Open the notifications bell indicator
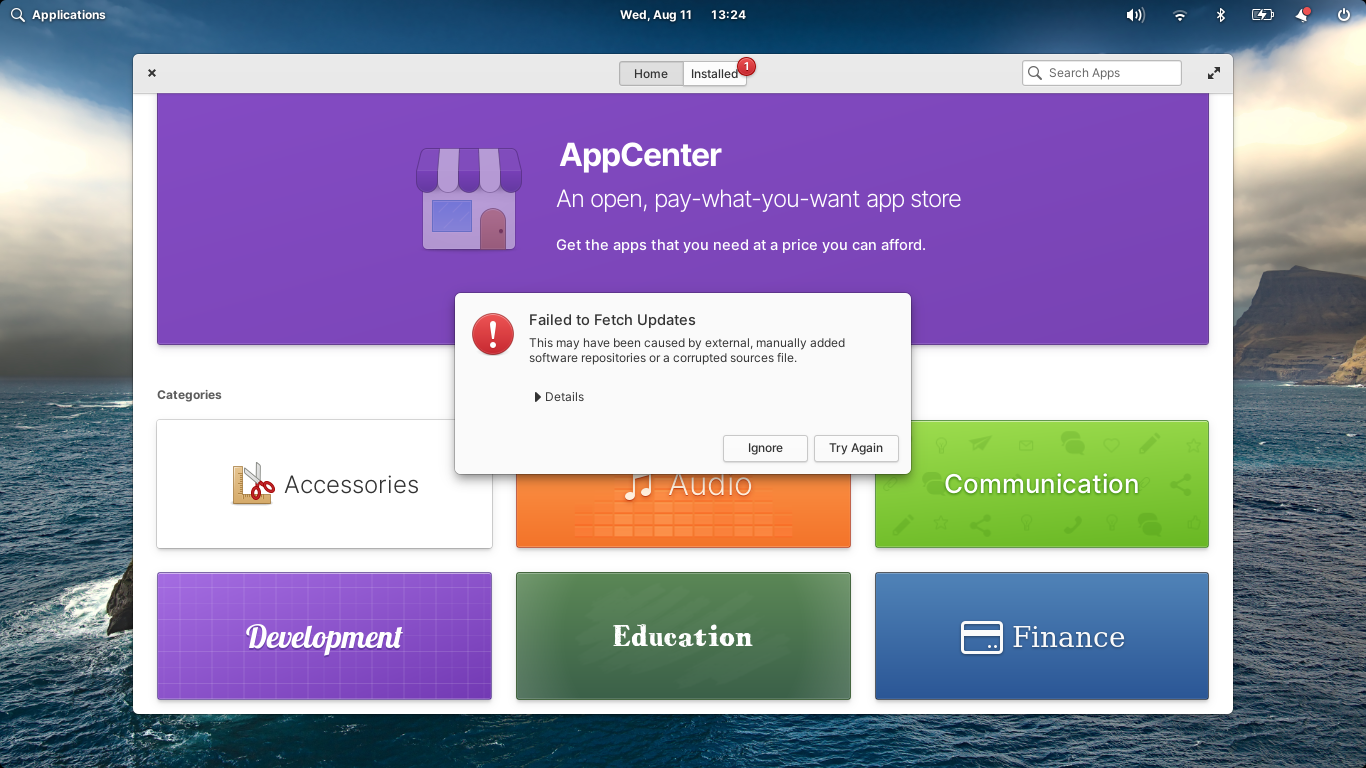This screenshot has height=768, width=1366. 1303,15
